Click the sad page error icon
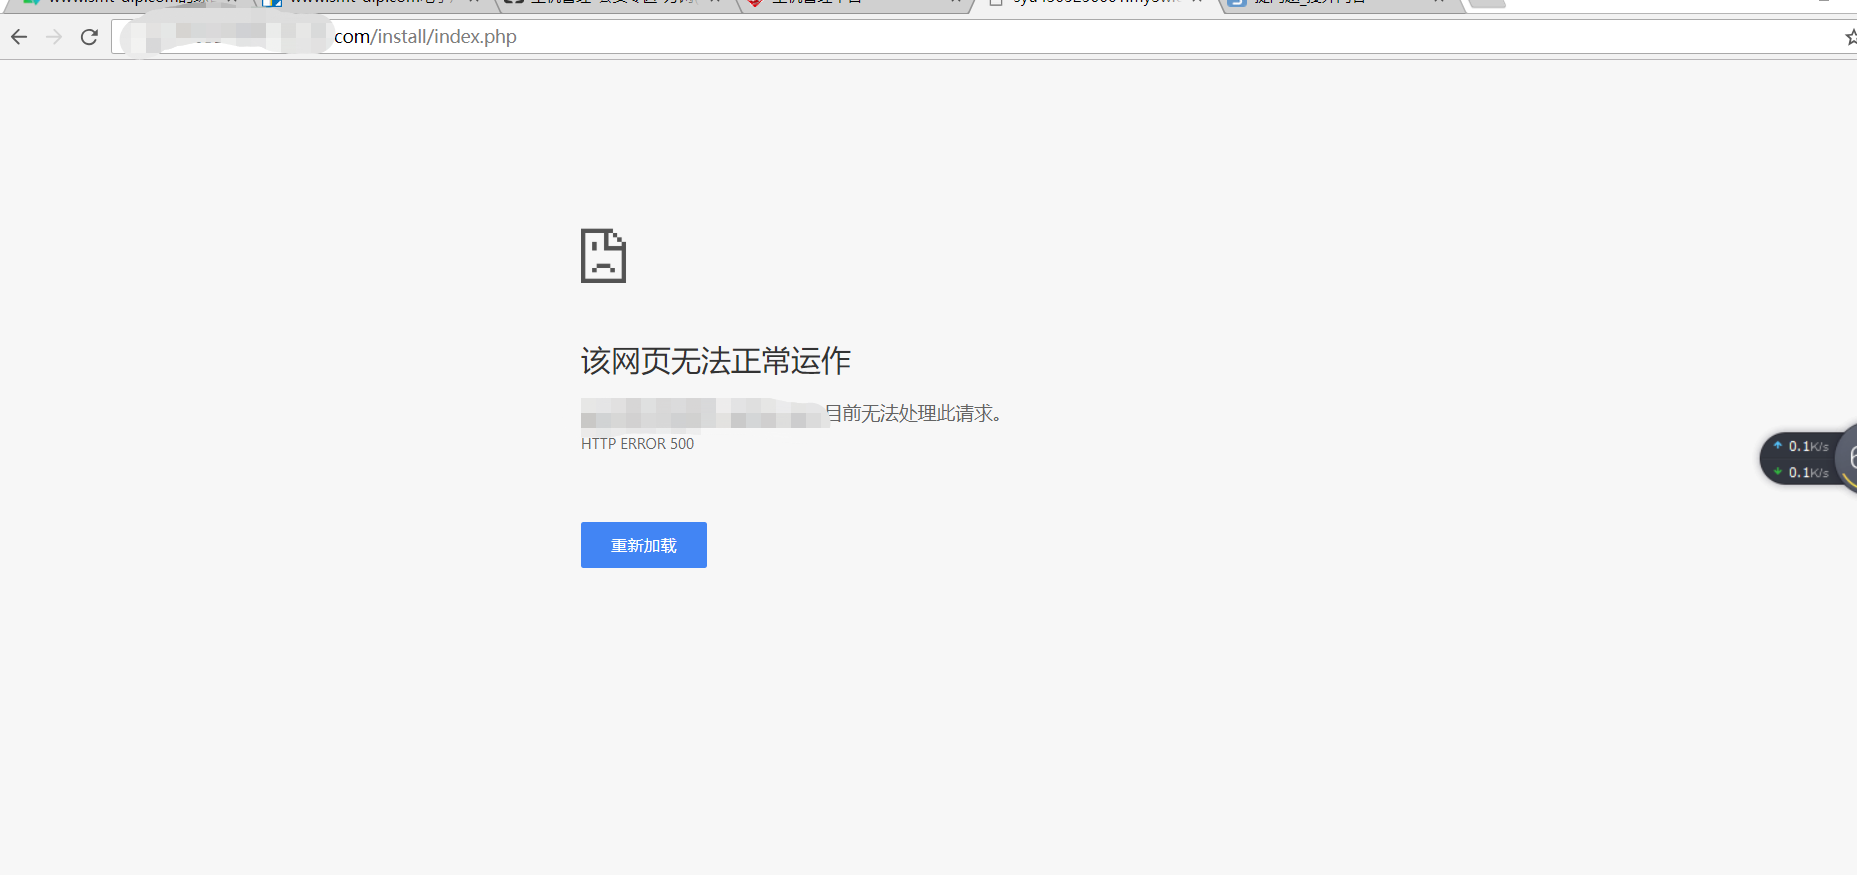1857x875 pixels. pyautogui.click(x=603, y=256)
